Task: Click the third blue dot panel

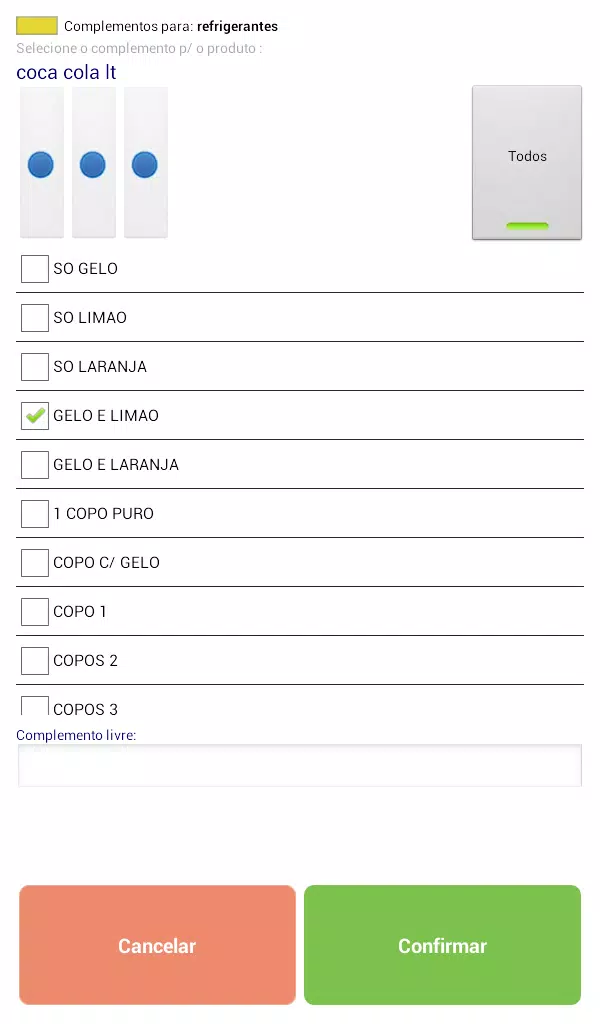Action: click(146, 163)
